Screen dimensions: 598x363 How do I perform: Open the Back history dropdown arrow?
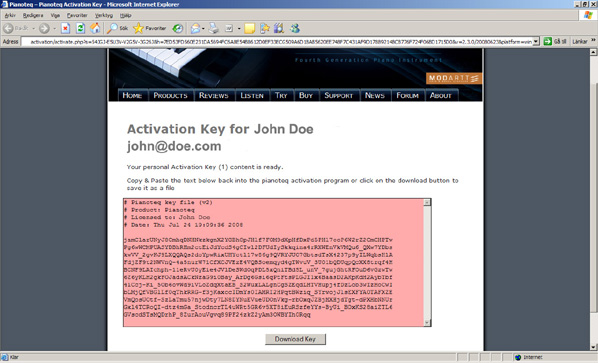34,29
